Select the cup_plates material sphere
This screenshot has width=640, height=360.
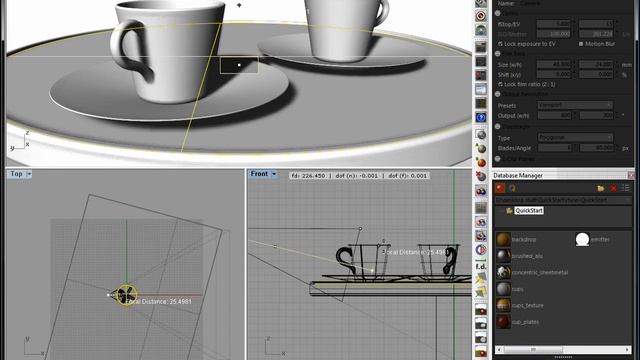point(504,322)
